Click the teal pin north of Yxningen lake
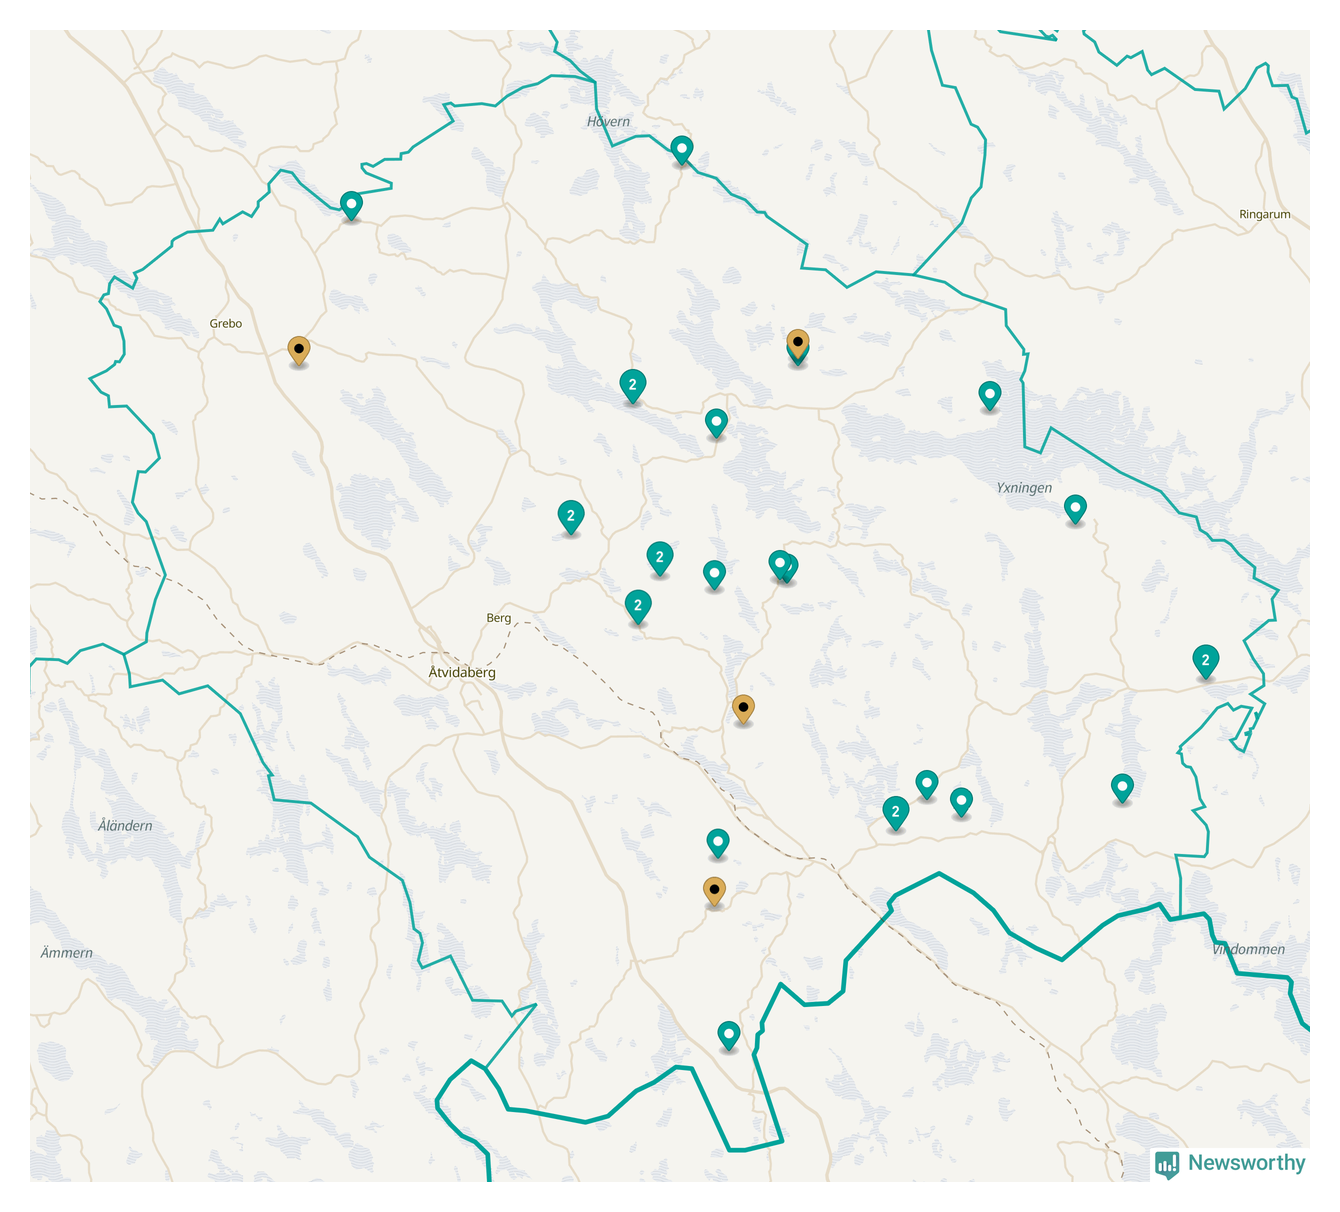Viewport: 1340px width, 1212px height. pyautogui.click(x=989, y=395)
